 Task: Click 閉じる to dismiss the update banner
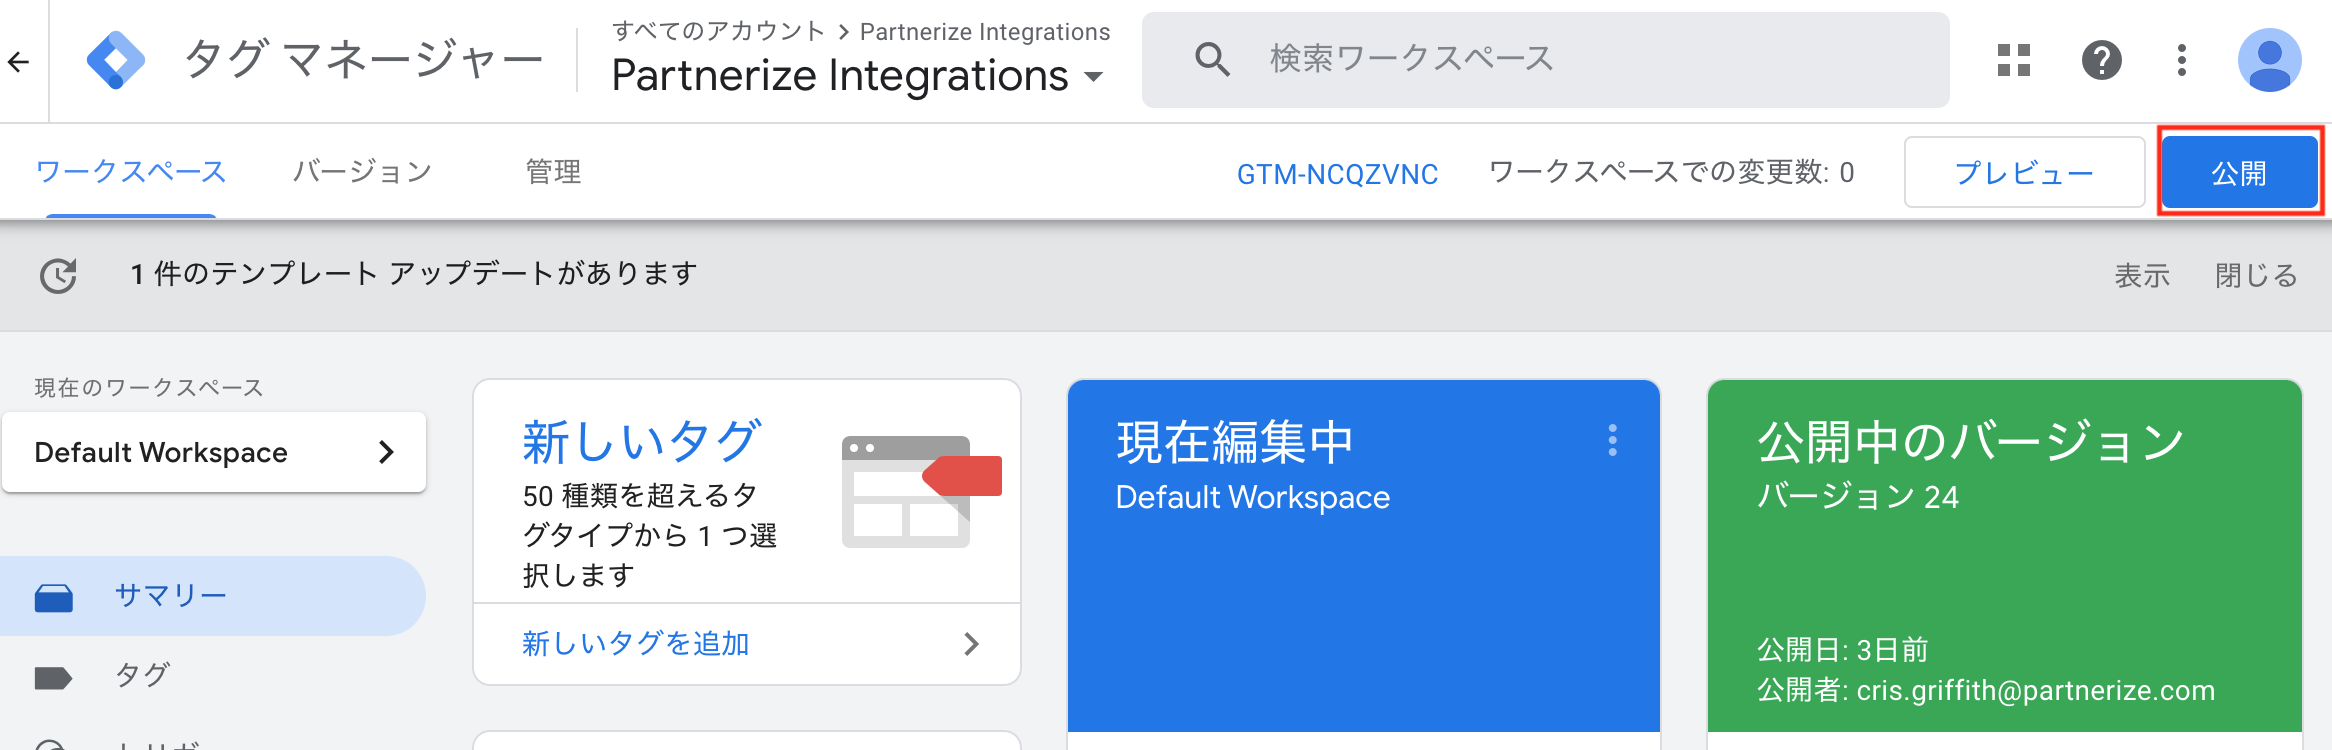[x=2256, y=275]
